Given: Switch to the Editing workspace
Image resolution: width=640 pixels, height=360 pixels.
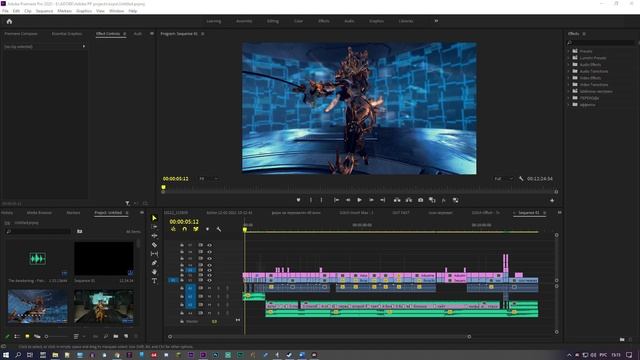Looking at the screenshot, I should click(x=273, y=21).
